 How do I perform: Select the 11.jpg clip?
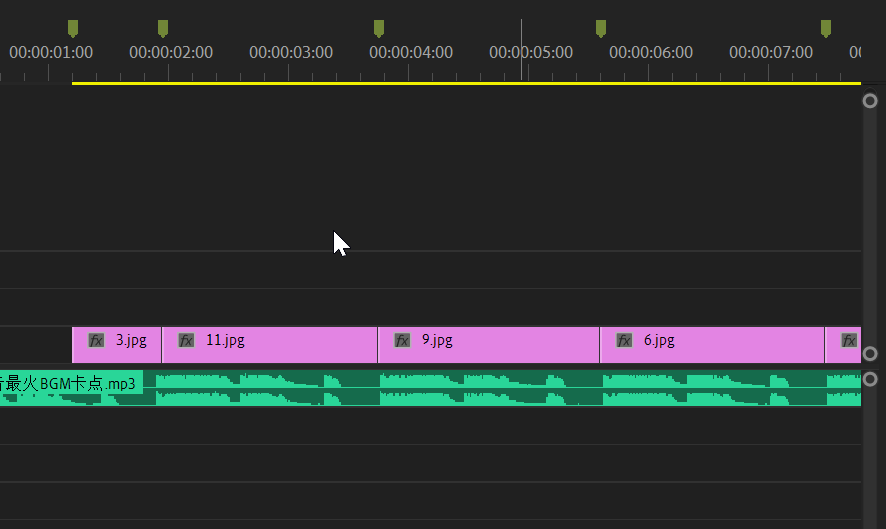(270, 345)
